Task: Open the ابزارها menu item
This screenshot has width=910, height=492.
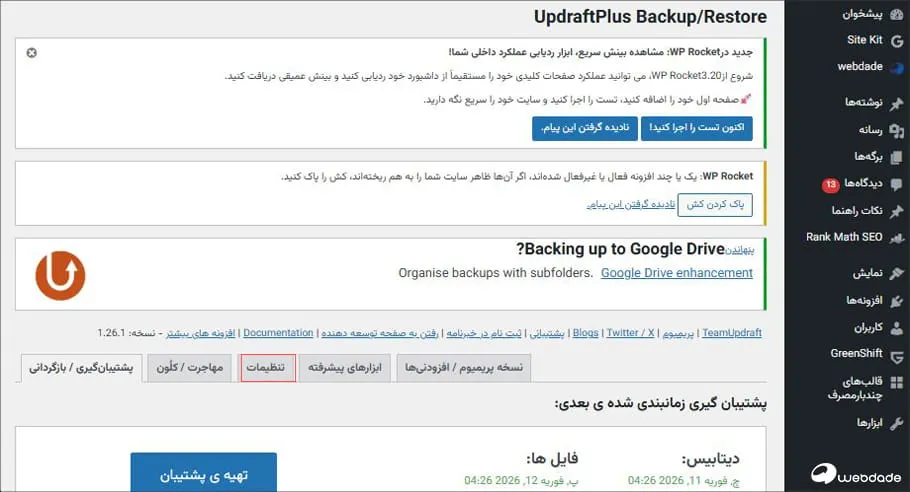Action: [x=869, y=423]
